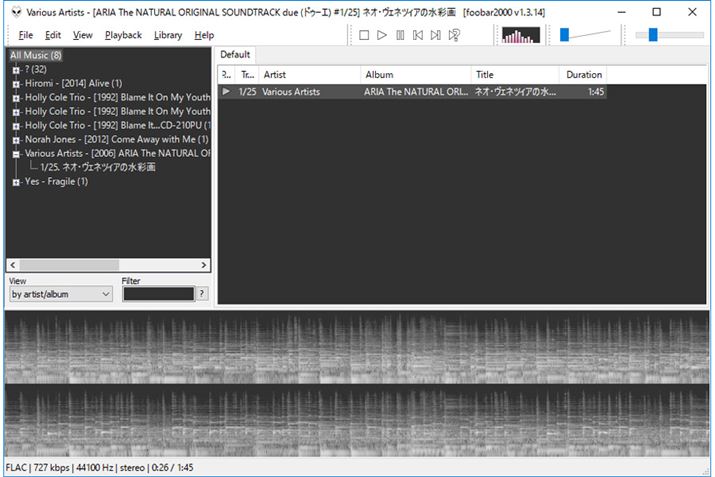Click the playing indicator arrow in playlist row
The width and height of the screenshot is (715, 477).
pyautogui.click(x=226, y=91)
